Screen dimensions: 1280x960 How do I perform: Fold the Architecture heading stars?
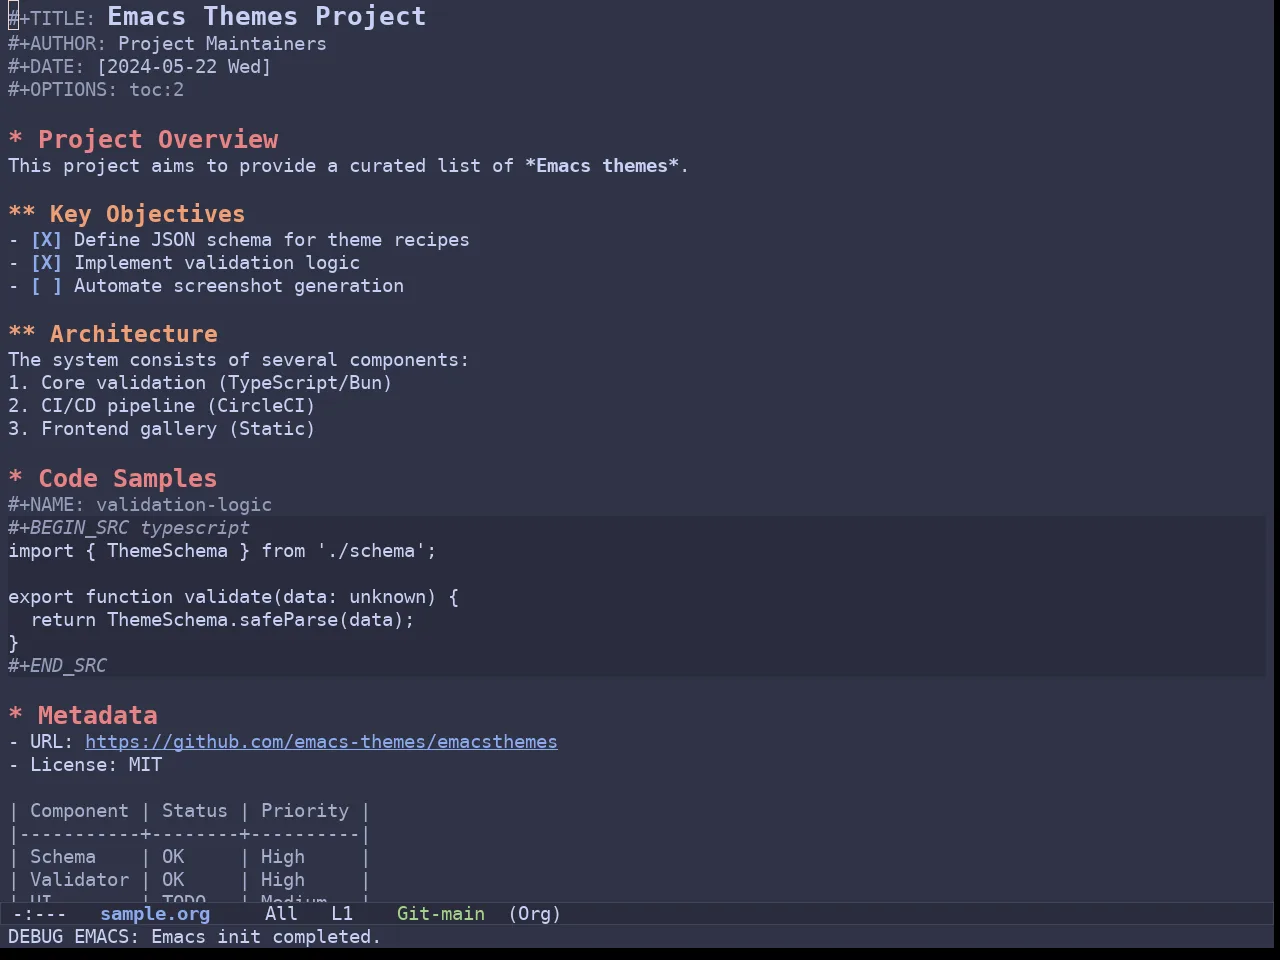point(22,334)
